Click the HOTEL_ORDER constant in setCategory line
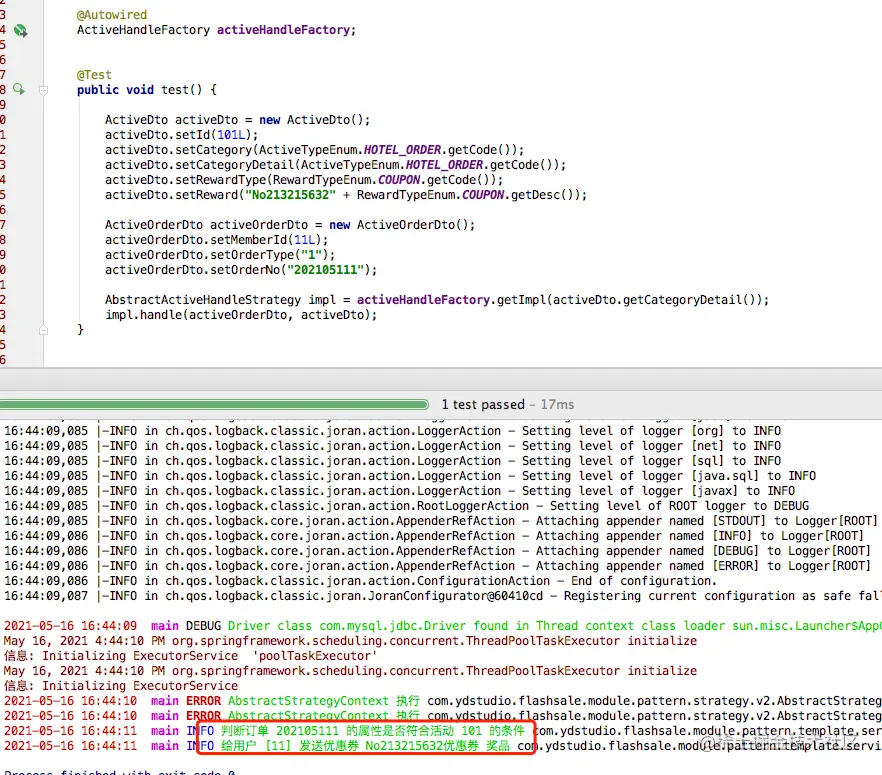The height and width of the screenshot is (775, 882). point(402,150)
